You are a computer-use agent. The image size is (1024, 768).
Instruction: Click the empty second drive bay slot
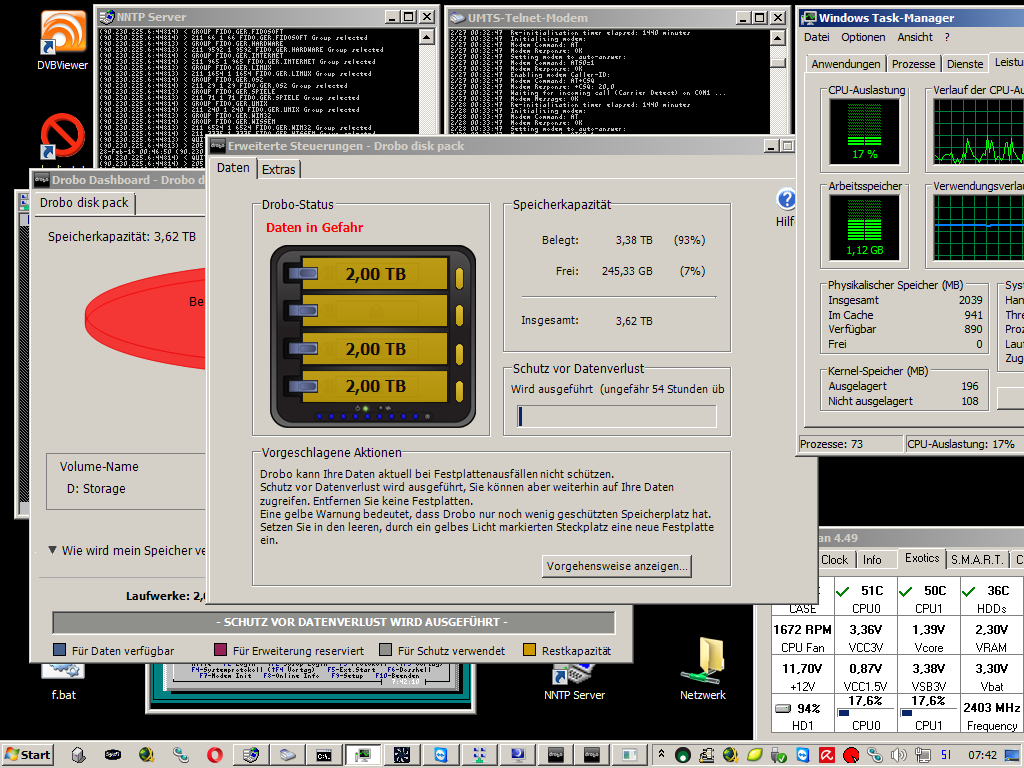point(375,310)
